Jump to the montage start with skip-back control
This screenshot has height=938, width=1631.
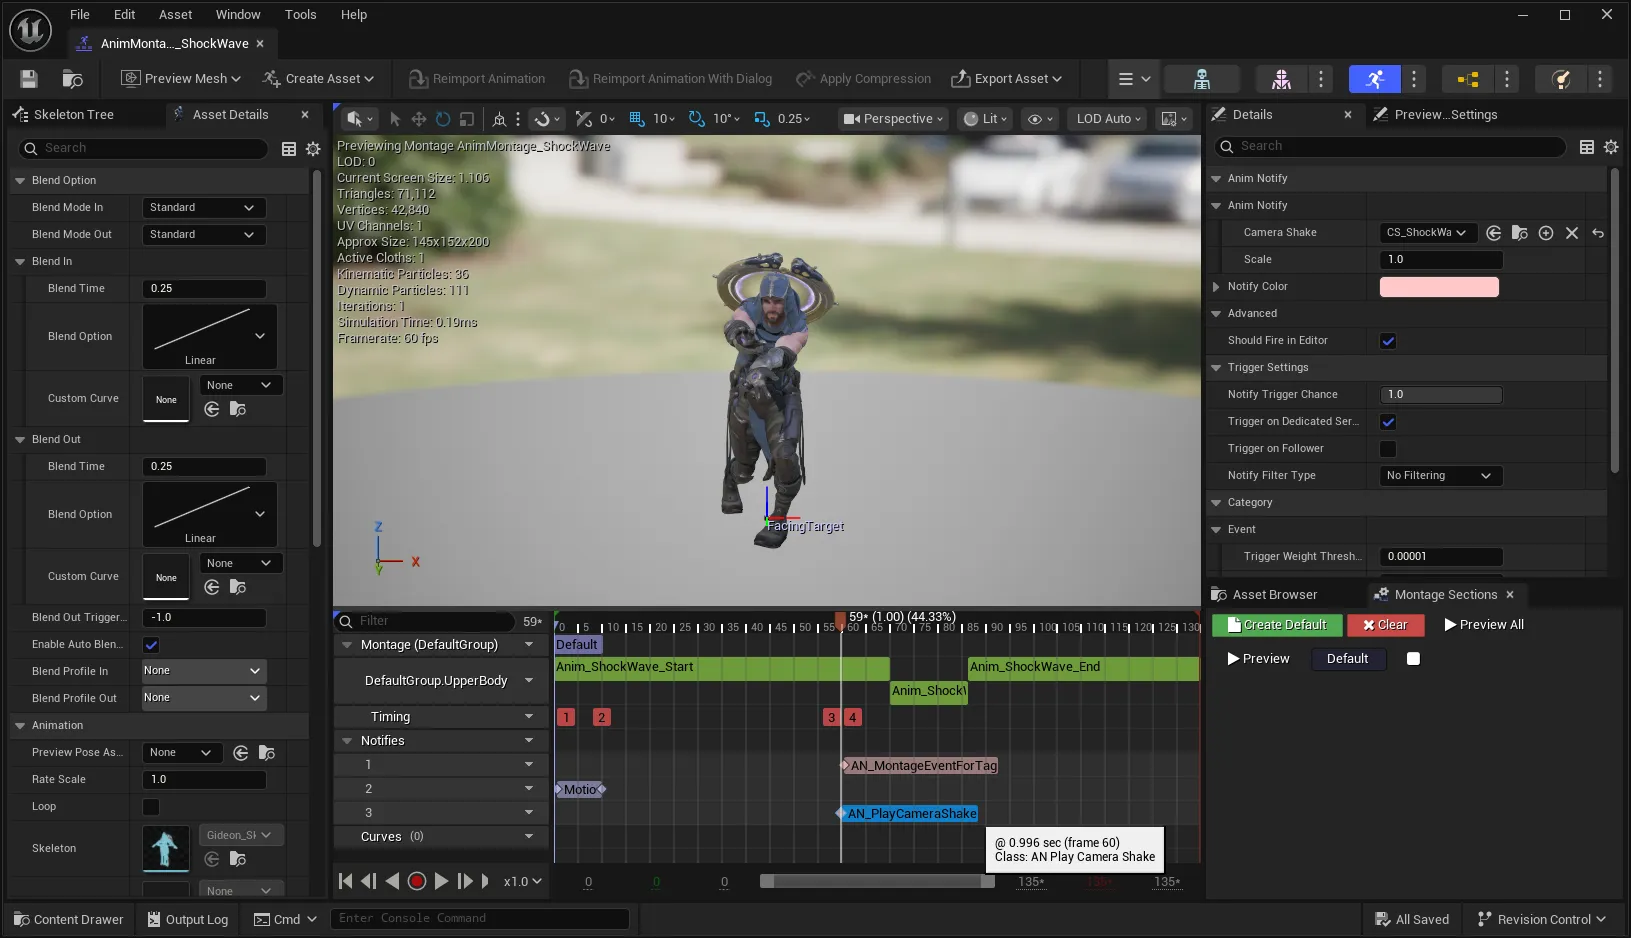346,881
